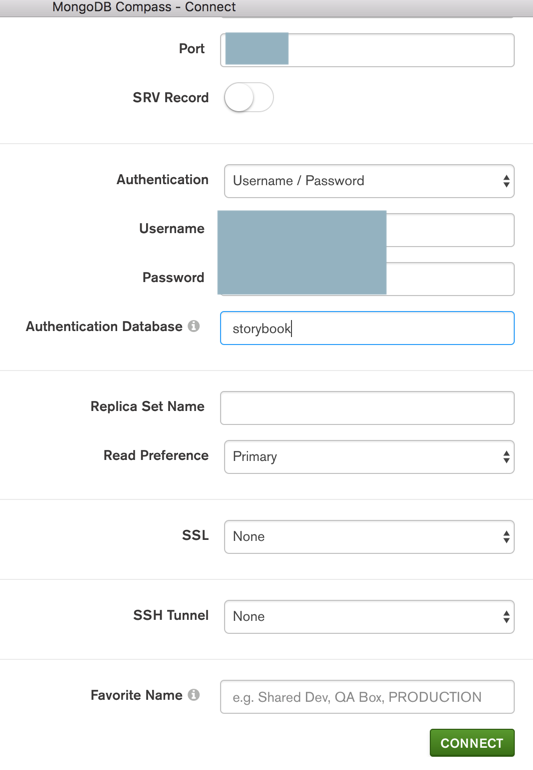Click the green CONNECT button
Screen dimensions: 533x770
point(472,743)
